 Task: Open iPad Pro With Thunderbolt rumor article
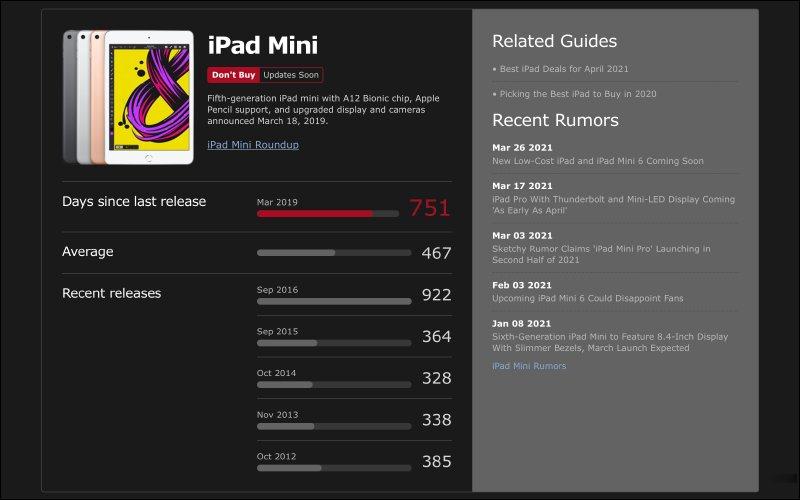tap(613, 205)
